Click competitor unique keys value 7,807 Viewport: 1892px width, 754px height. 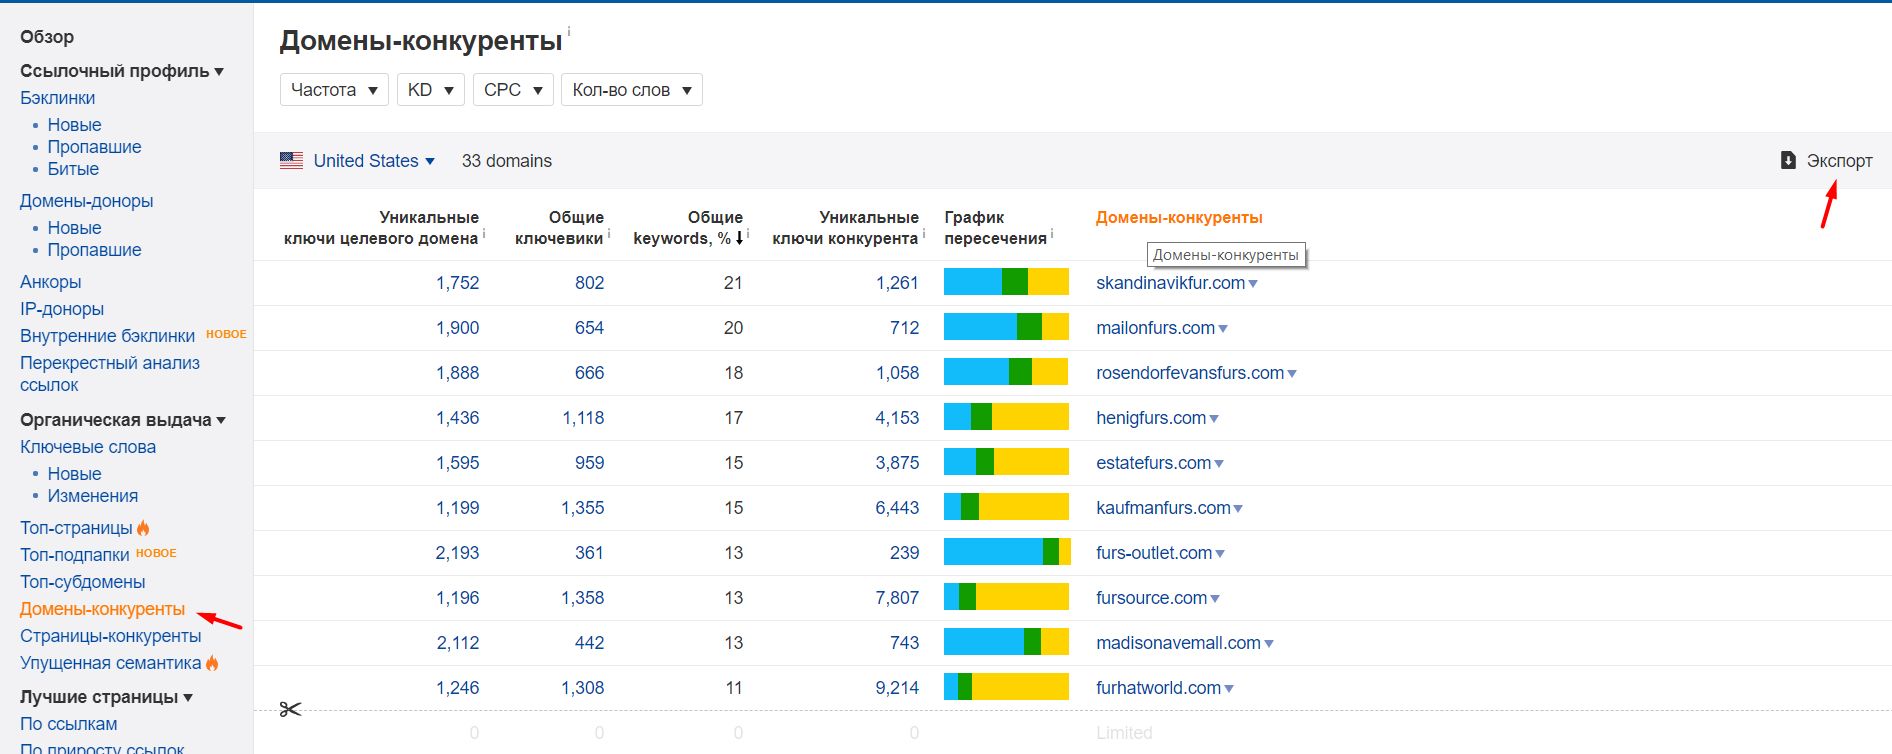(897, 598)
